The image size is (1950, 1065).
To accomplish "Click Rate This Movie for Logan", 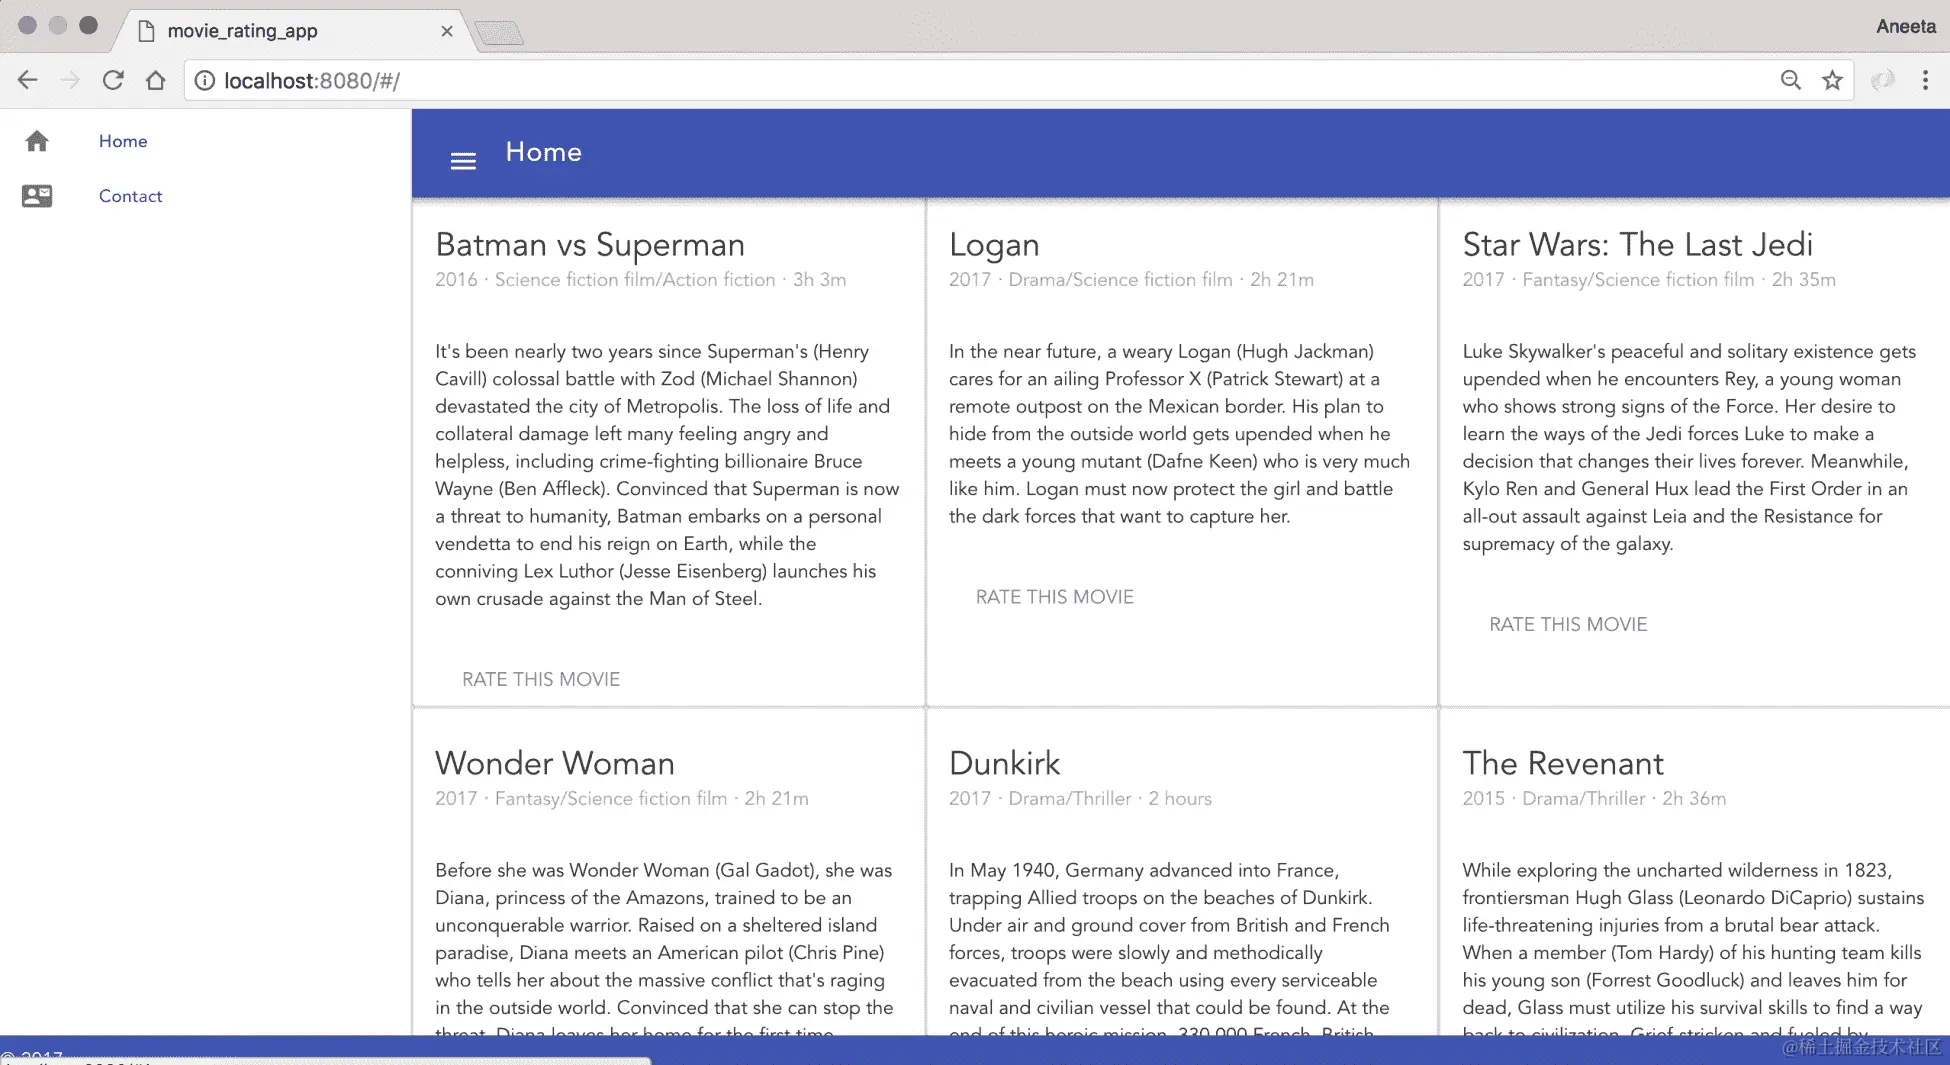I will click(1055, 597).
